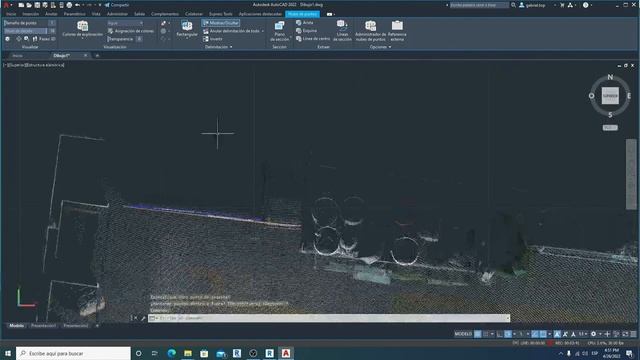This screenshot has width=640, height=360.
Task: Toggle object snap tracking in status bar
Action: (535, 334)
